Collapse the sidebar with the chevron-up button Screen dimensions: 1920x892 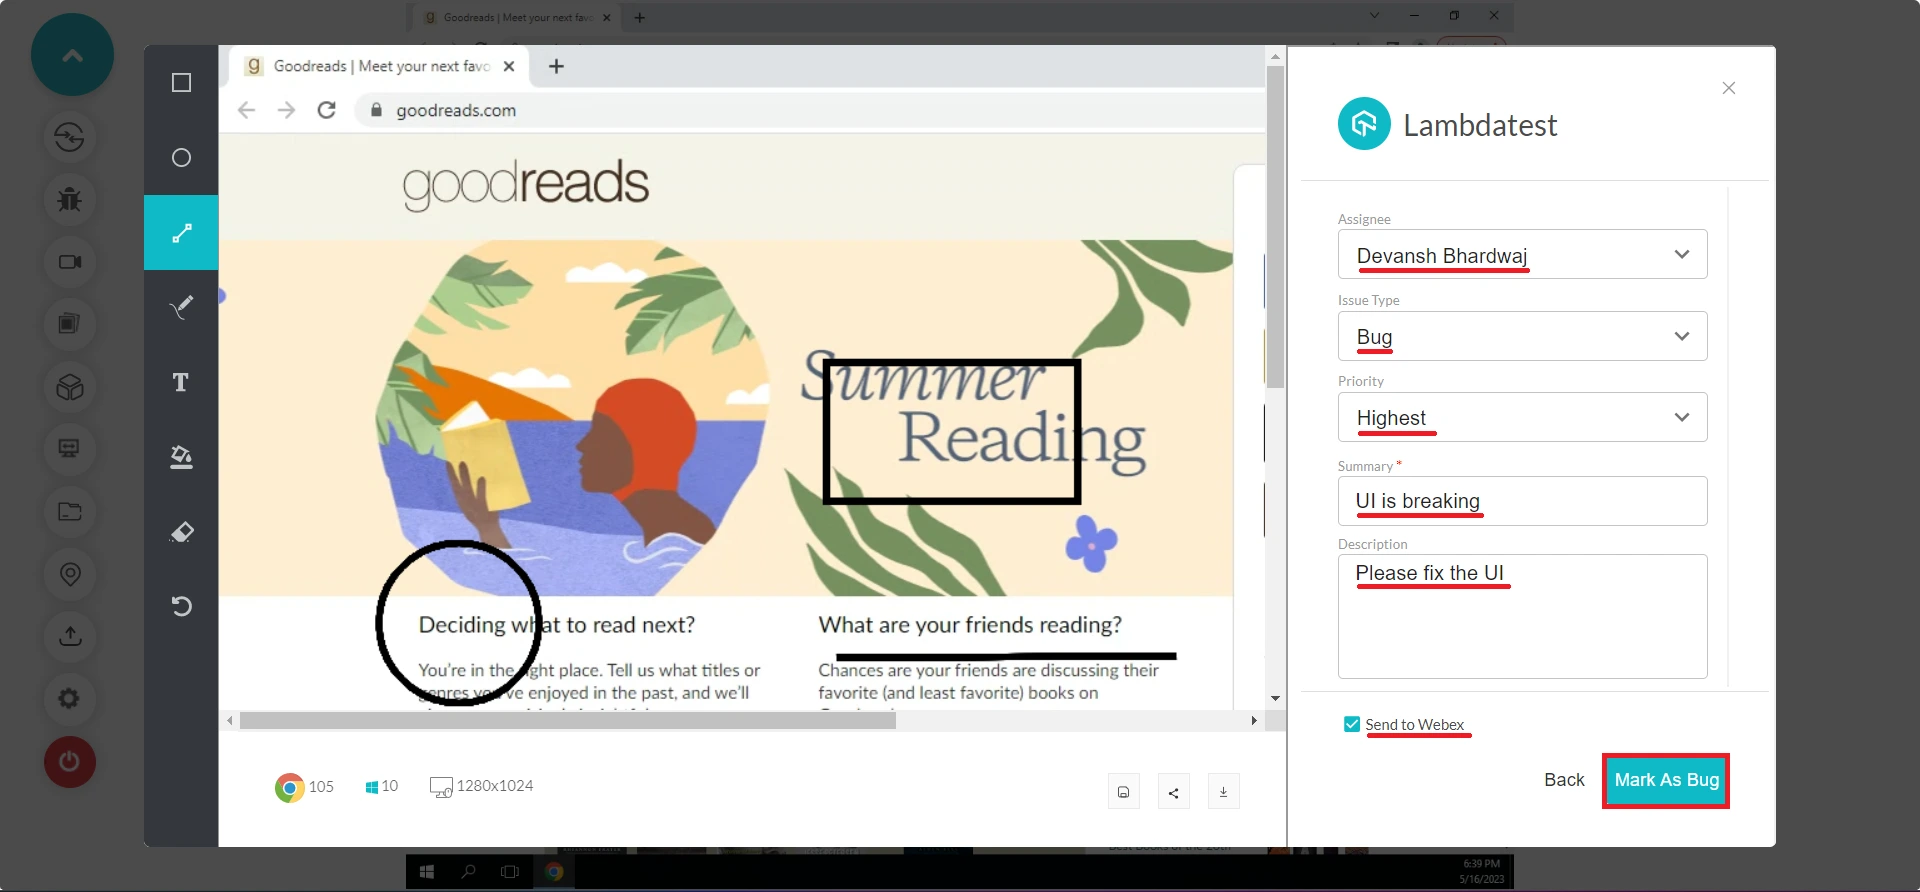click(x=72, y=55)
